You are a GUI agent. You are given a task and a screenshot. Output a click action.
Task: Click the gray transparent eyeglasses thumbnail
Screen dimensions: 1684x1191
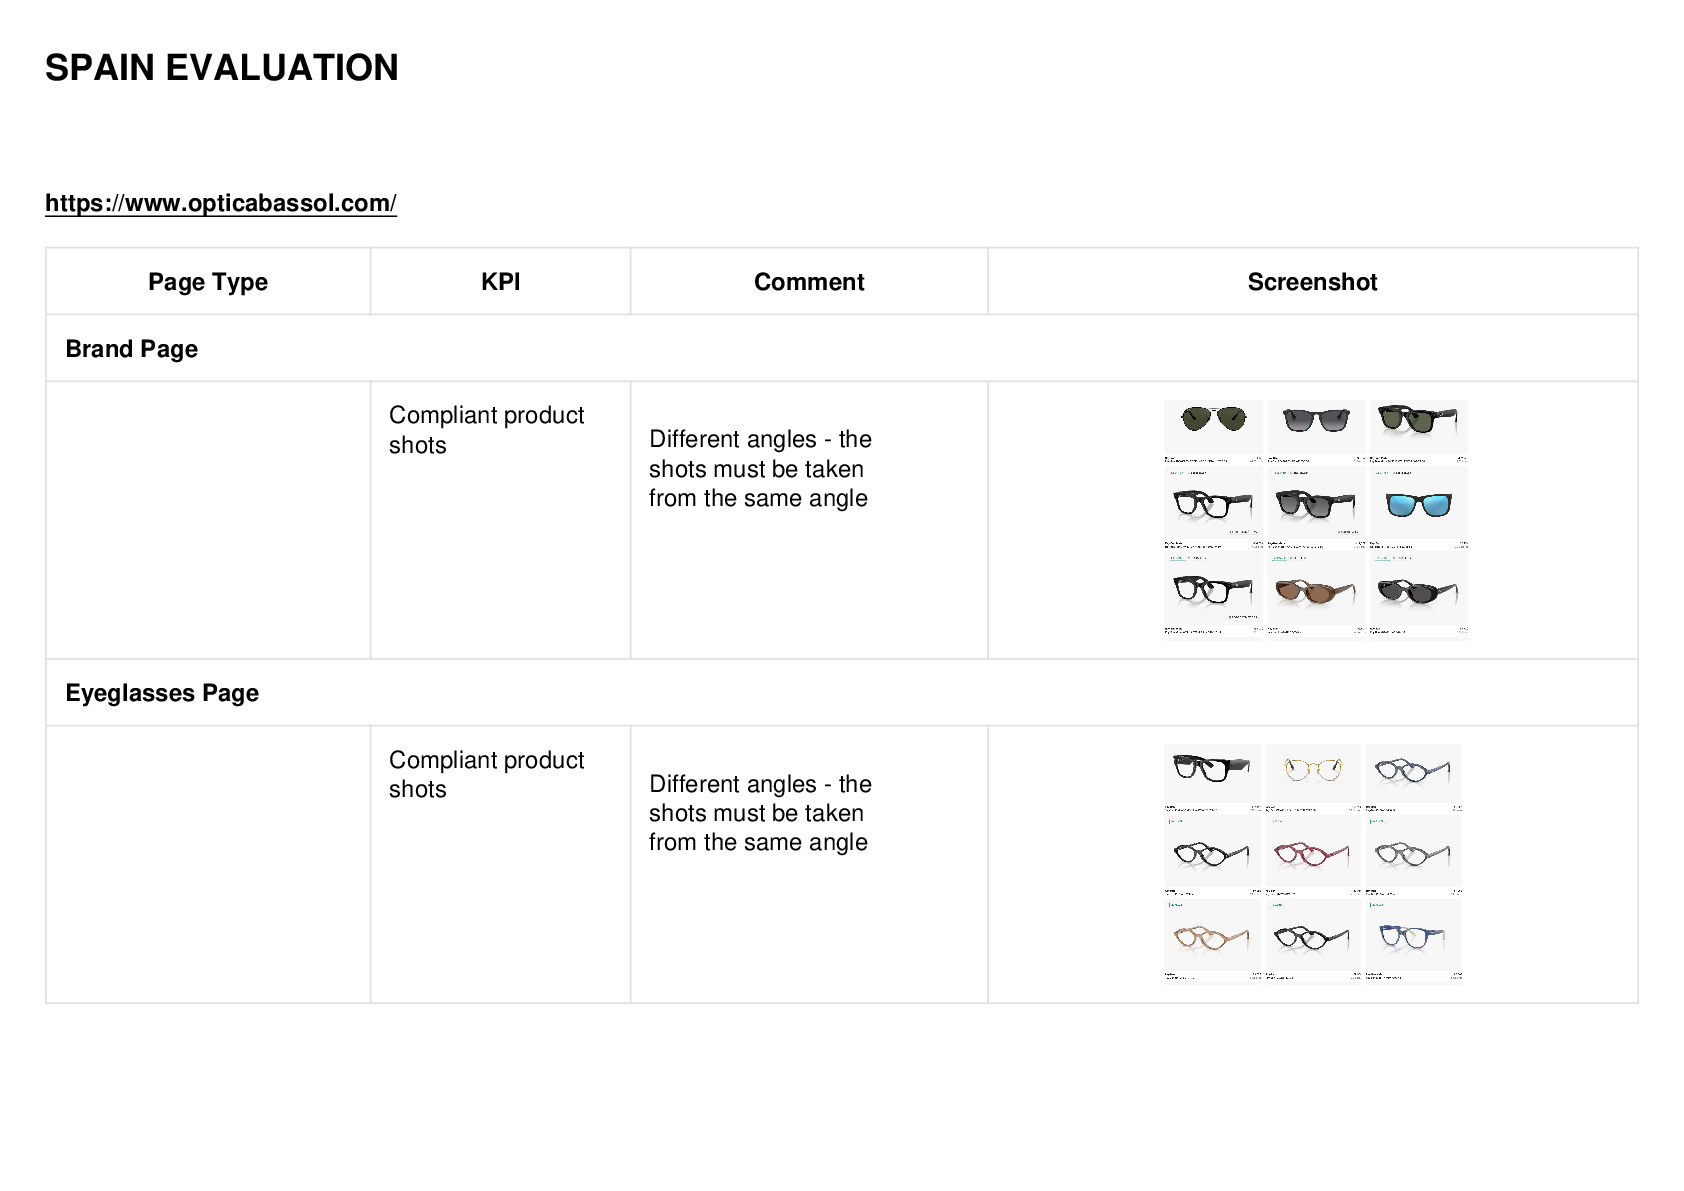1412,853
